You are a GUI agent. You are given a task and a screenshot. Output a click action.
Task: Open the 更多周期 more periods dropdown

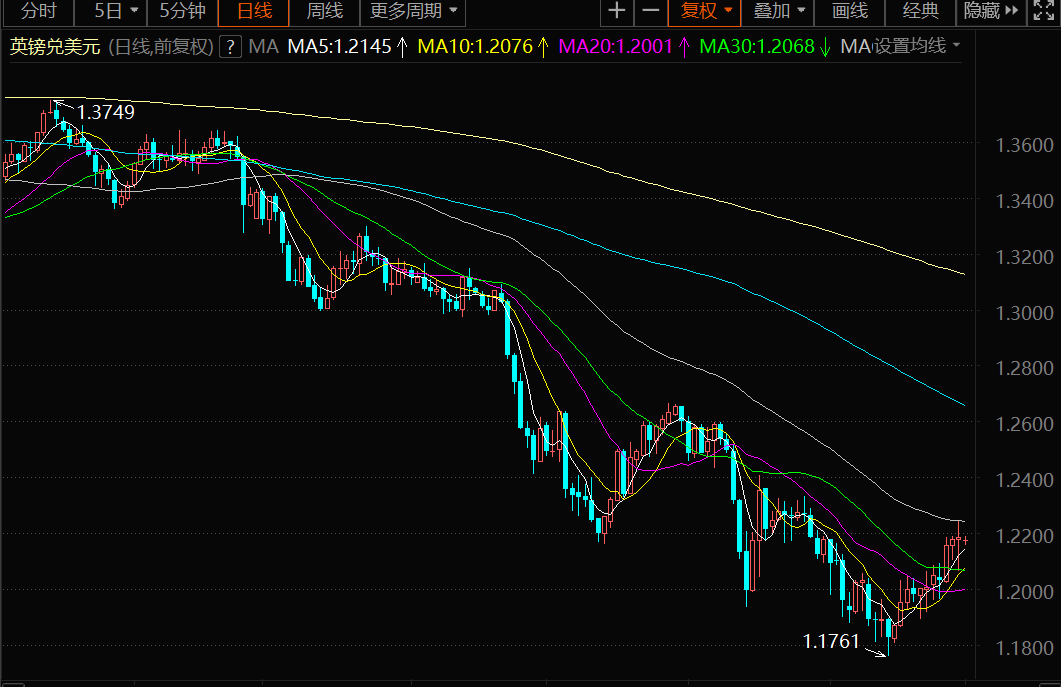[x=413, y=11]
